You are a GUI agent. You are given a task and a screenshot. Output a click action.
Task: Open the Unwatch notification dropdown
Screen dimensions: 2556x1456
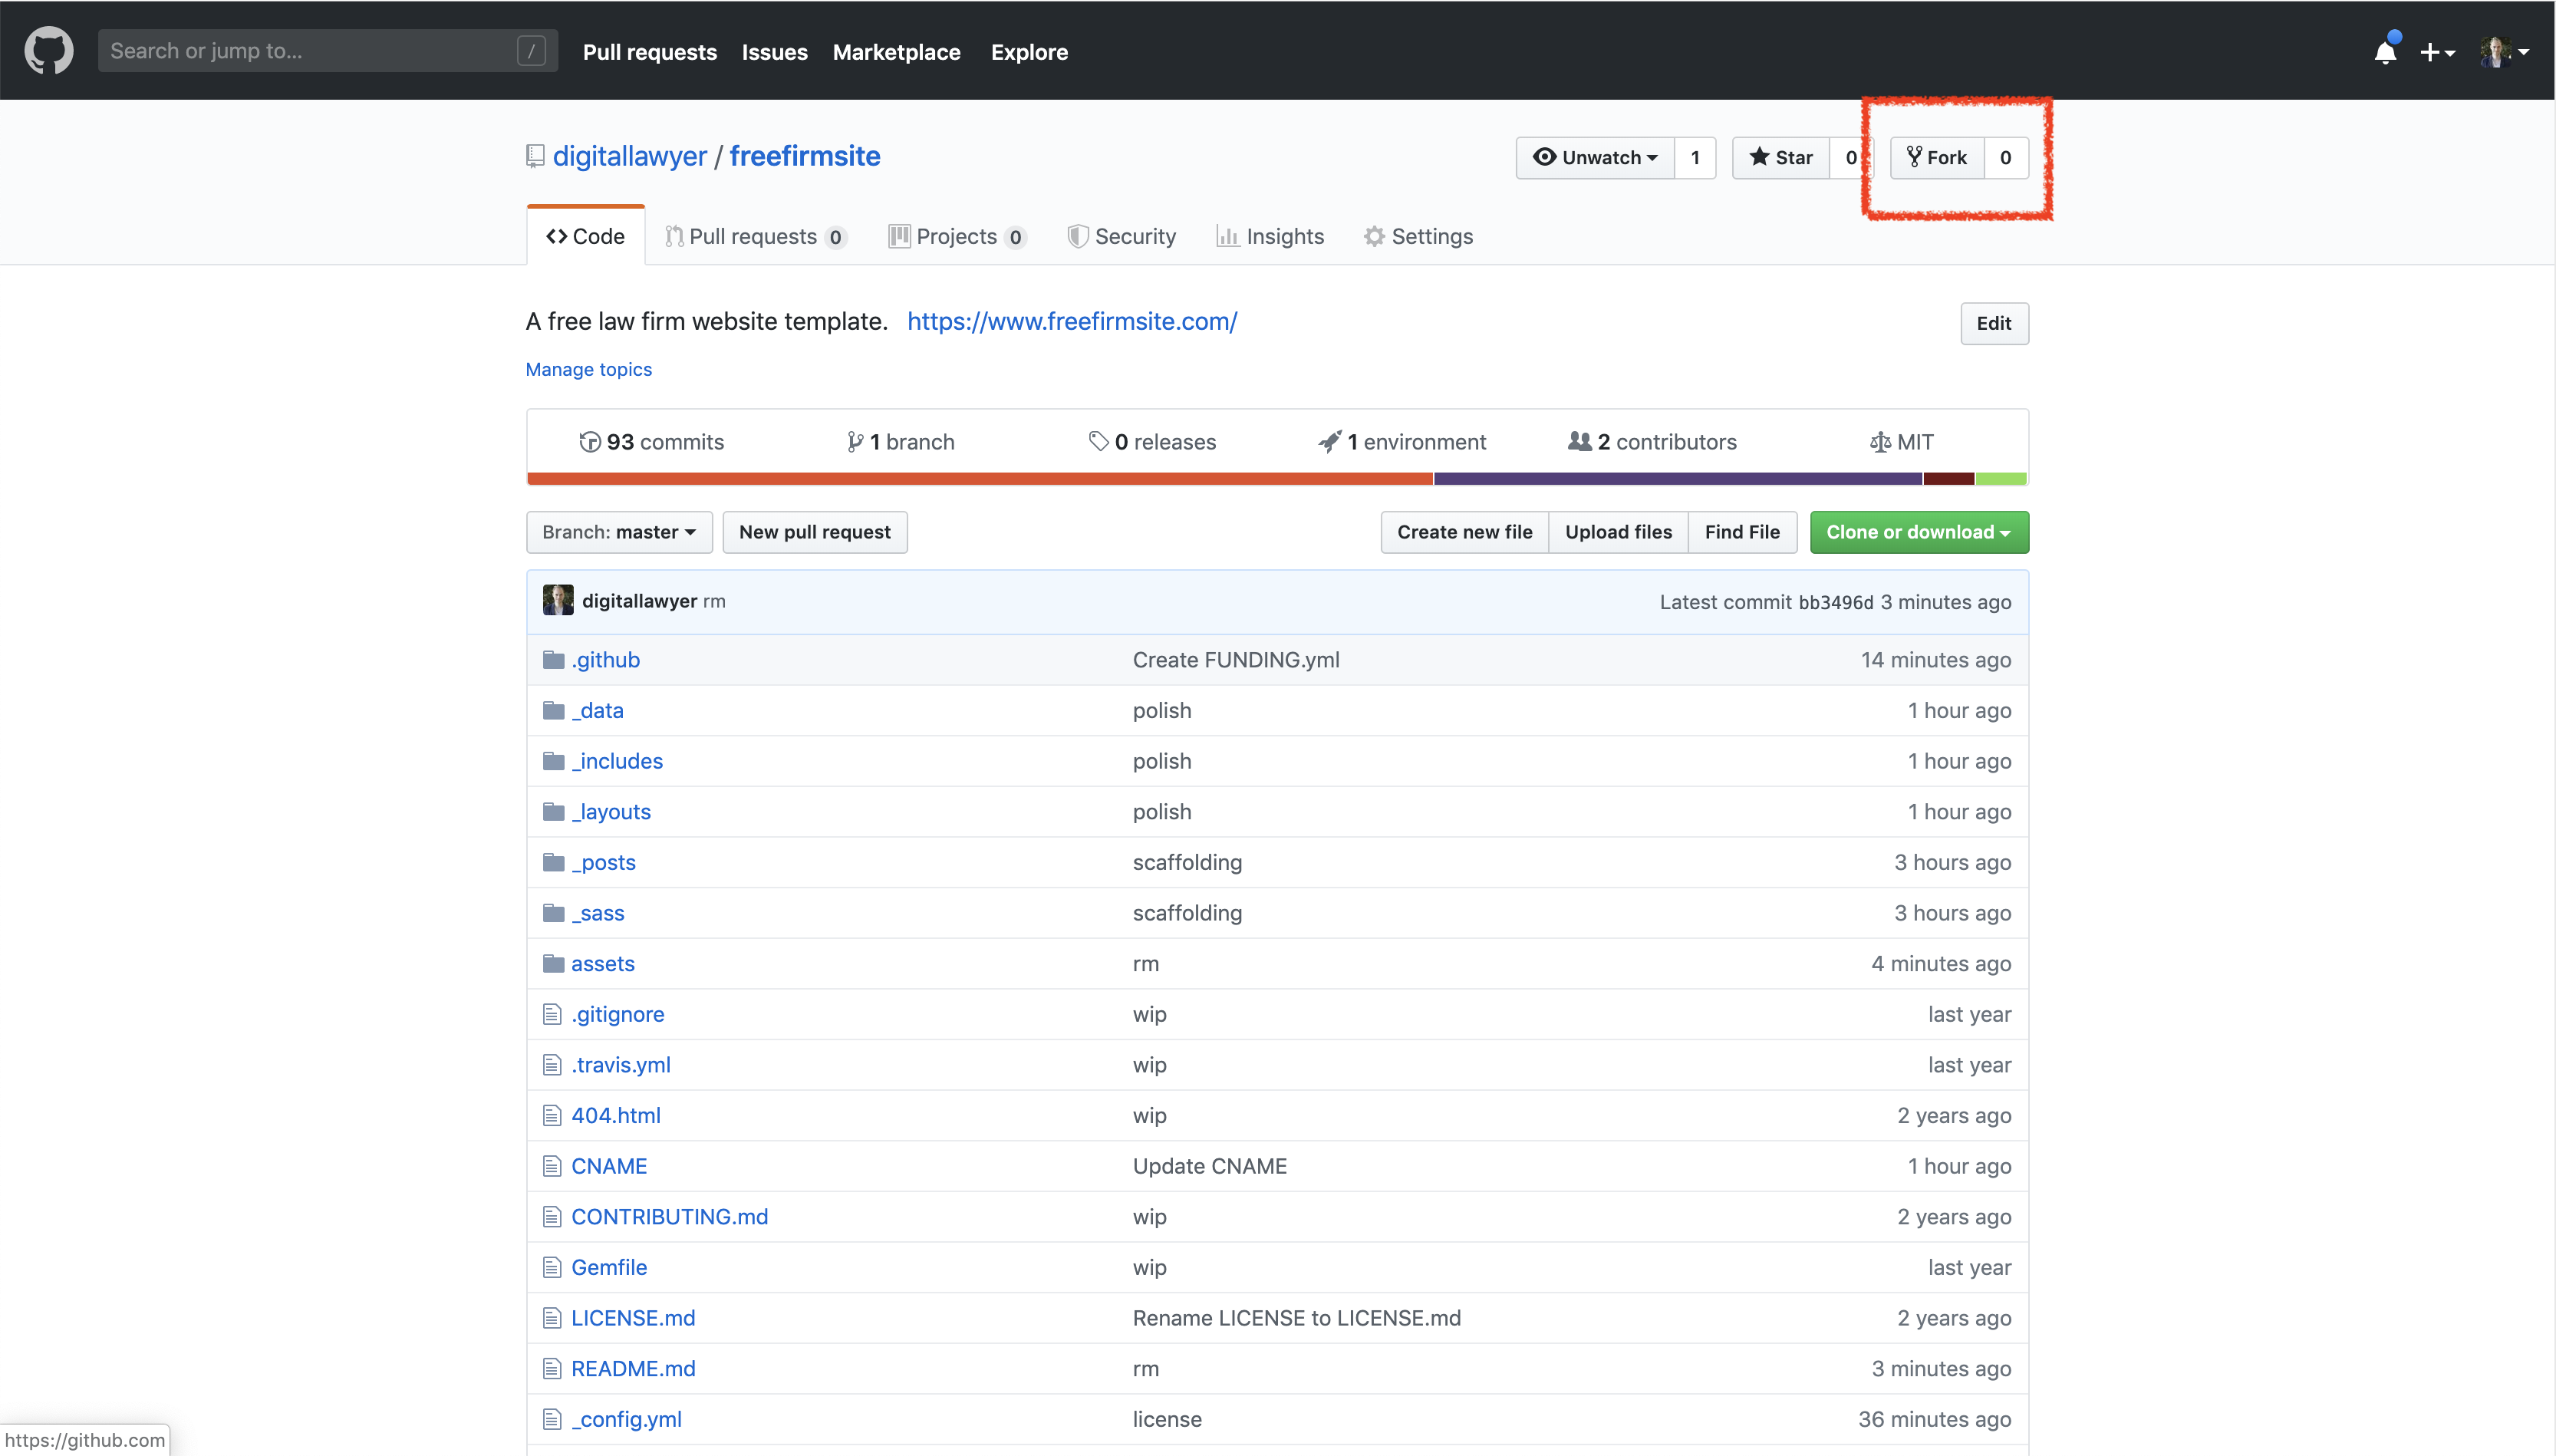point(1595,158)
